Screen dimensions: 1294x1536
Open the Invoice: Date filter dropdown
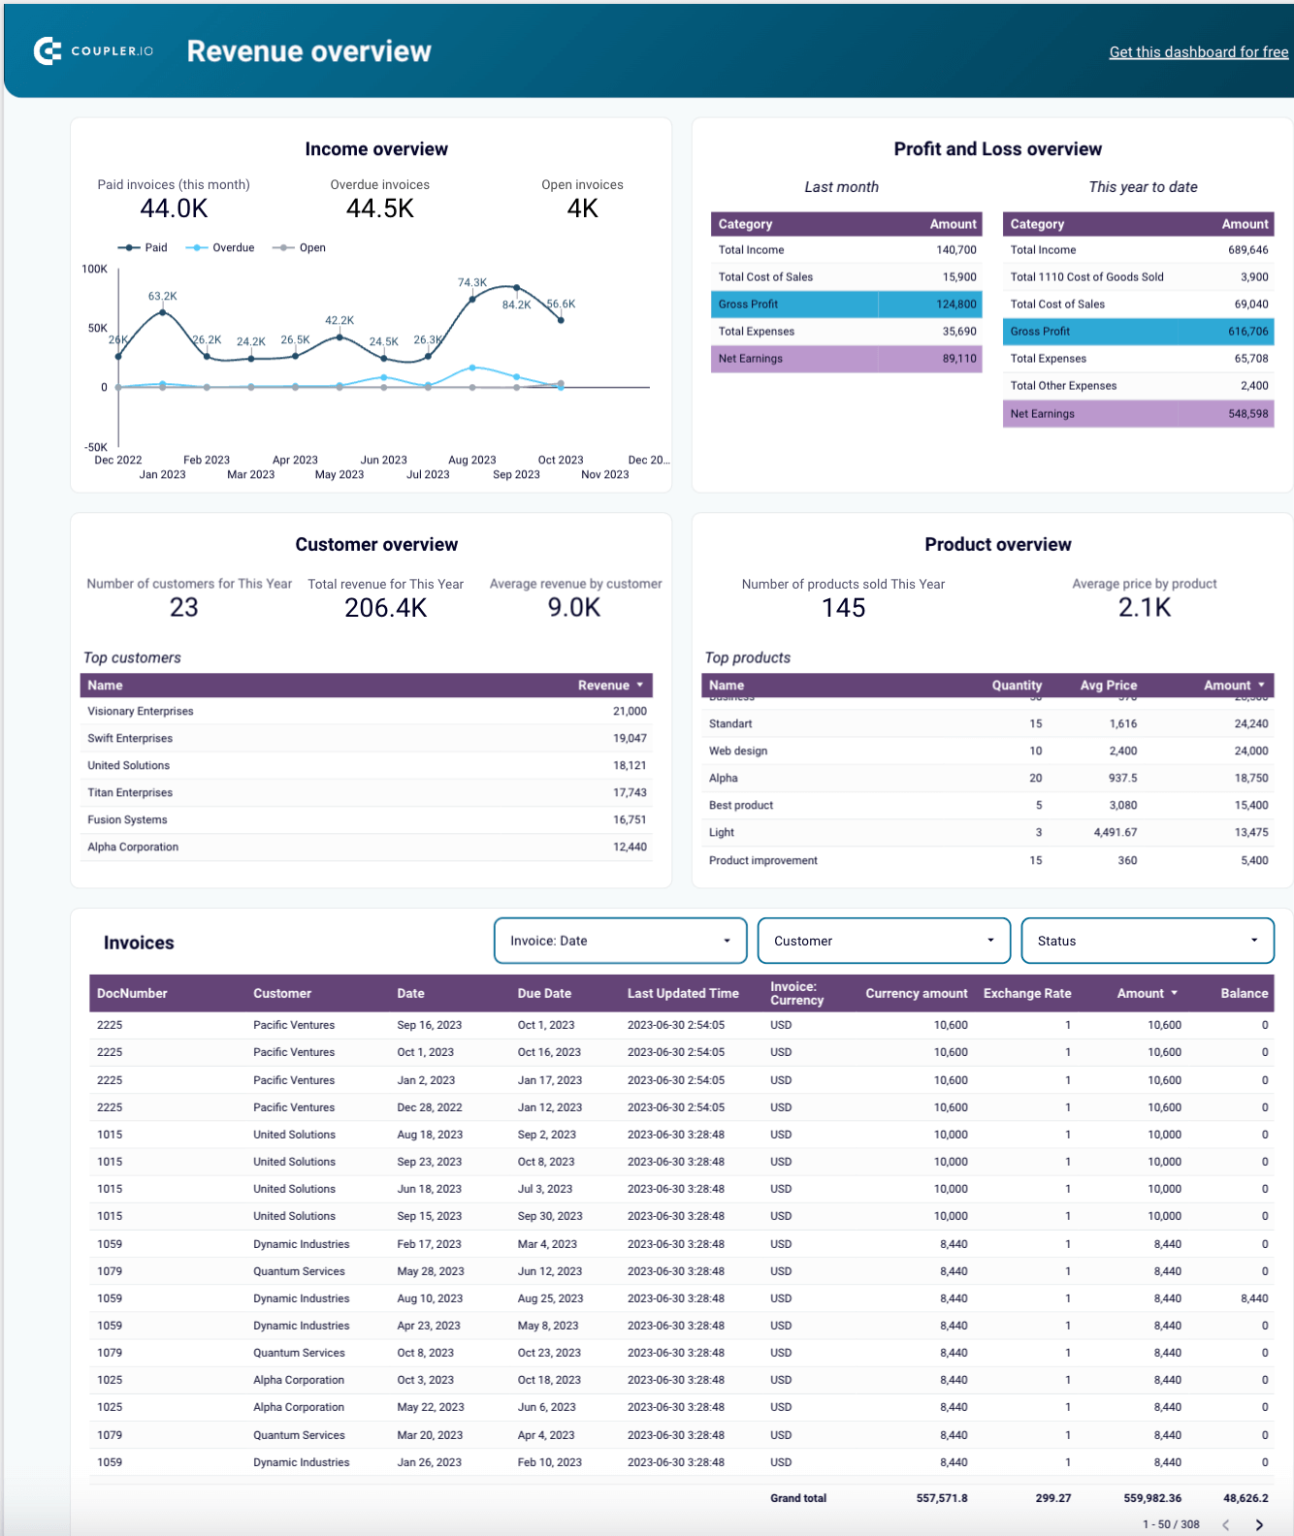[619, 940]
